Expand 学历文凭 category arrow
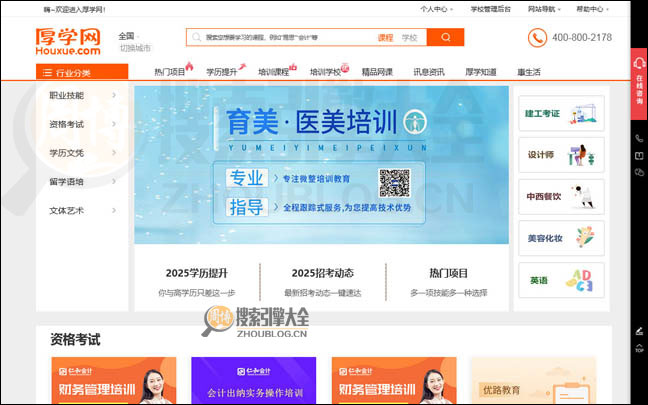 click(x=114, y=153)
